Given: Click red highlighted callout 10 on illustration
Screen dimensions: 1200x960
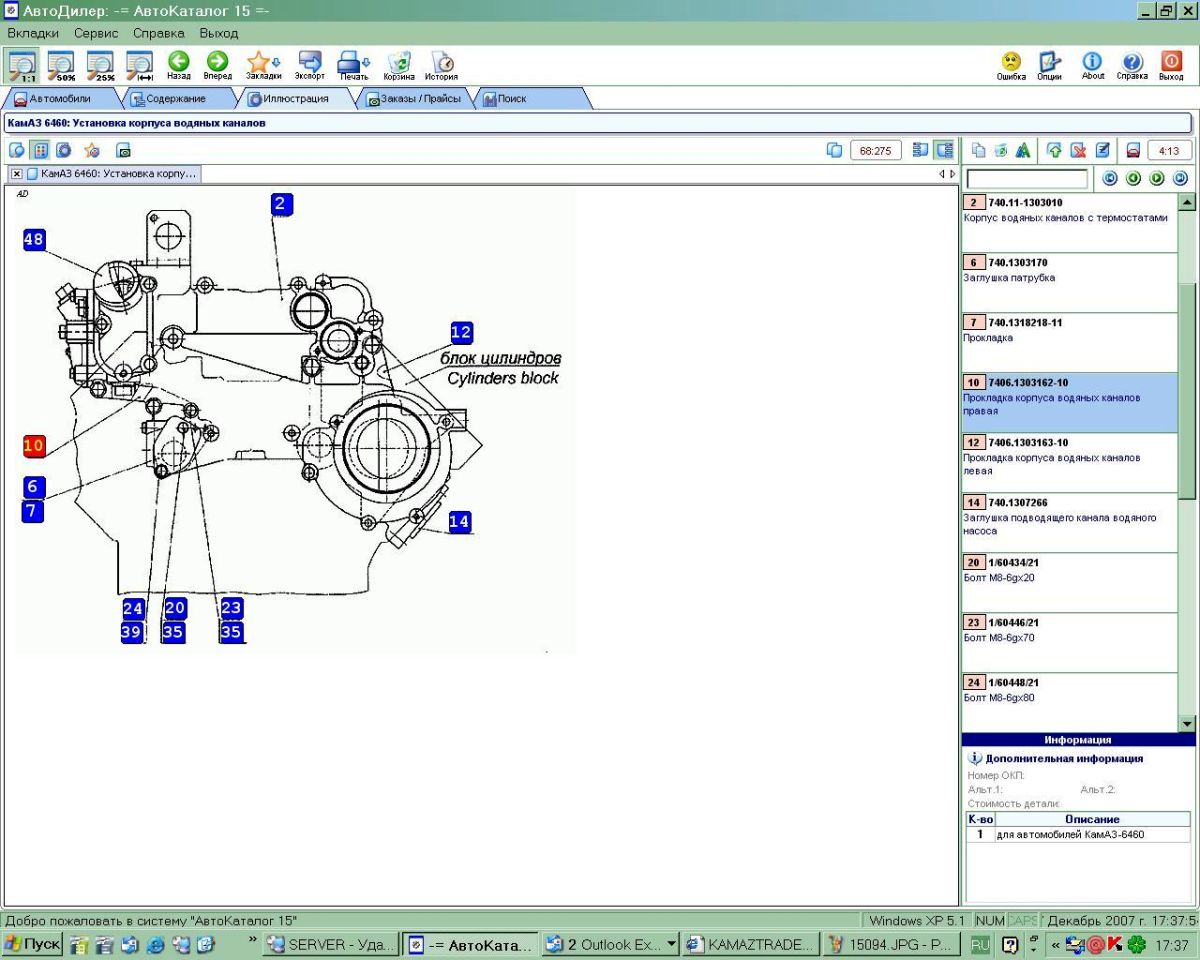Looking at the screenshot, I should tap(34, 446).
